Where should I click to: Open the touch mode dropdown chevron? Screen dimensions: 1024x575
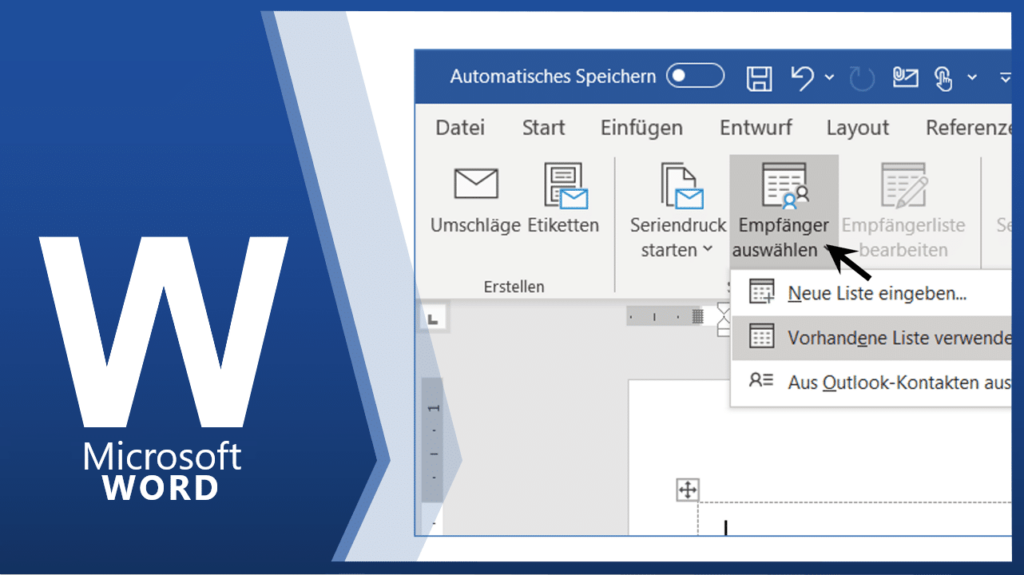[972, 77]
